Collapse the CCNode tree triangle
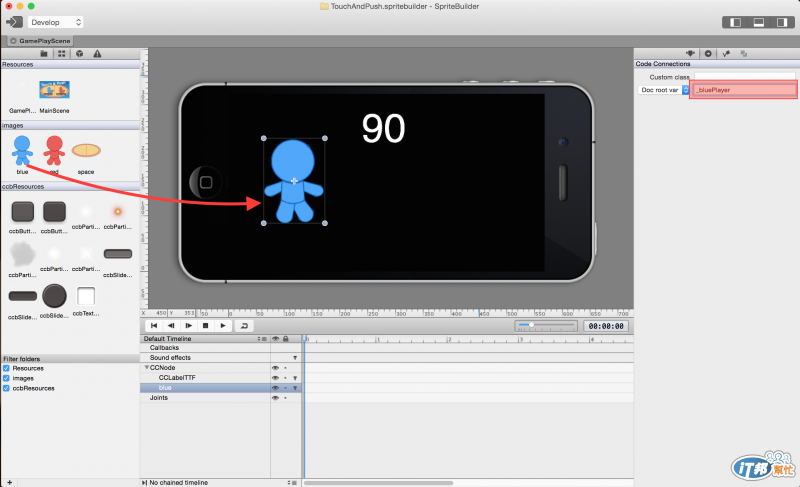The height and width of the screenshot is (487, 800). click(146, 368)
